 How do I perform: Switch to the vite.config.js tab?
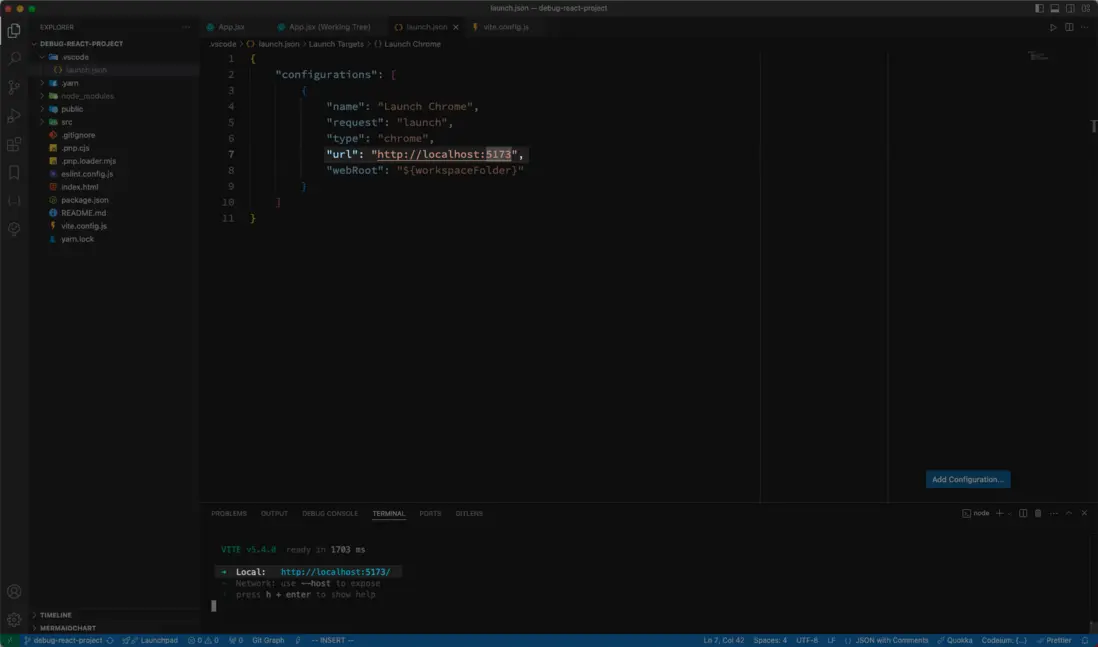[x=505, y=27]
